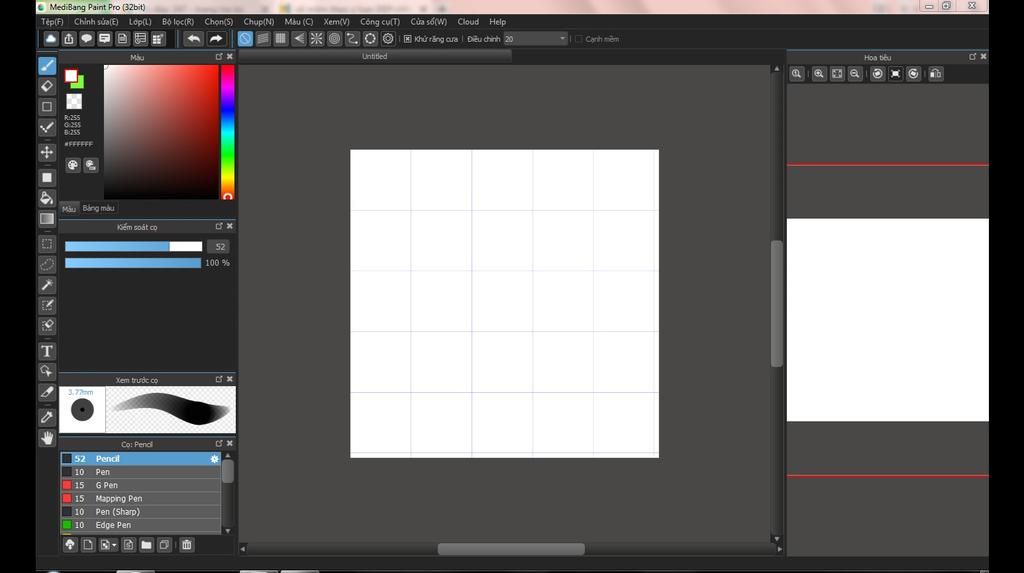The image size is (1024, 573).
Task: Open the Help menu
Action: (x=498, y=22)
